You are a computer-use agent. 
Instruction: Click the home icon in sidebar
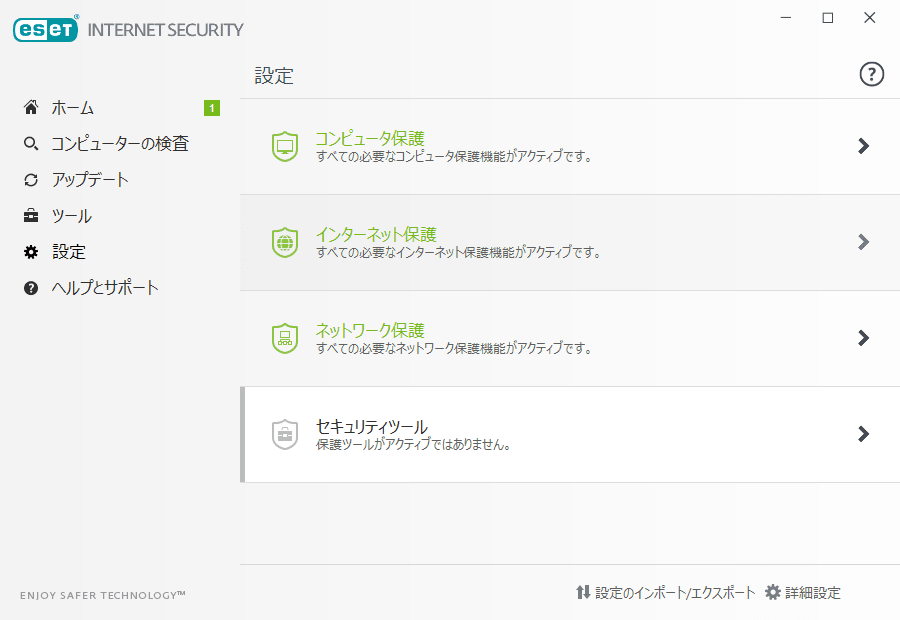coord(31,107)
